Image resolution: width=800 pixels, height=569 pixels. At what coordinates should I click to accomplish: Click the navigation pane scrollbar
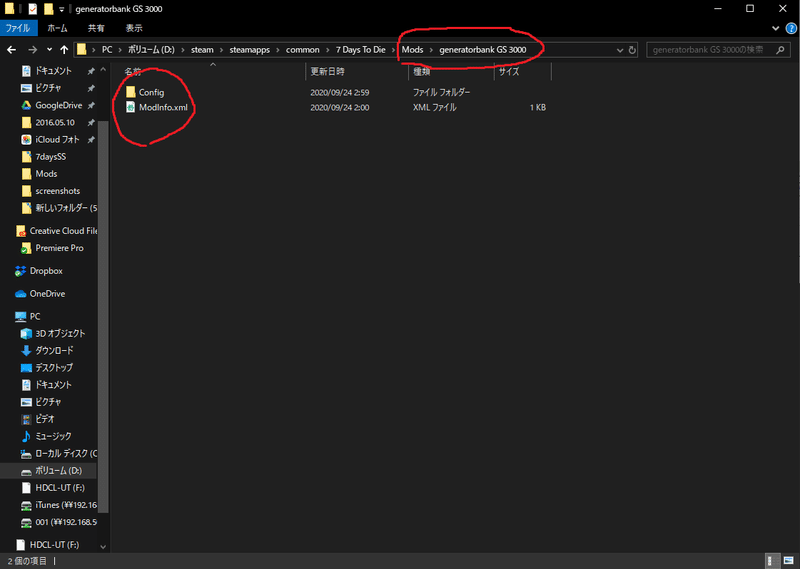(103, 316)
